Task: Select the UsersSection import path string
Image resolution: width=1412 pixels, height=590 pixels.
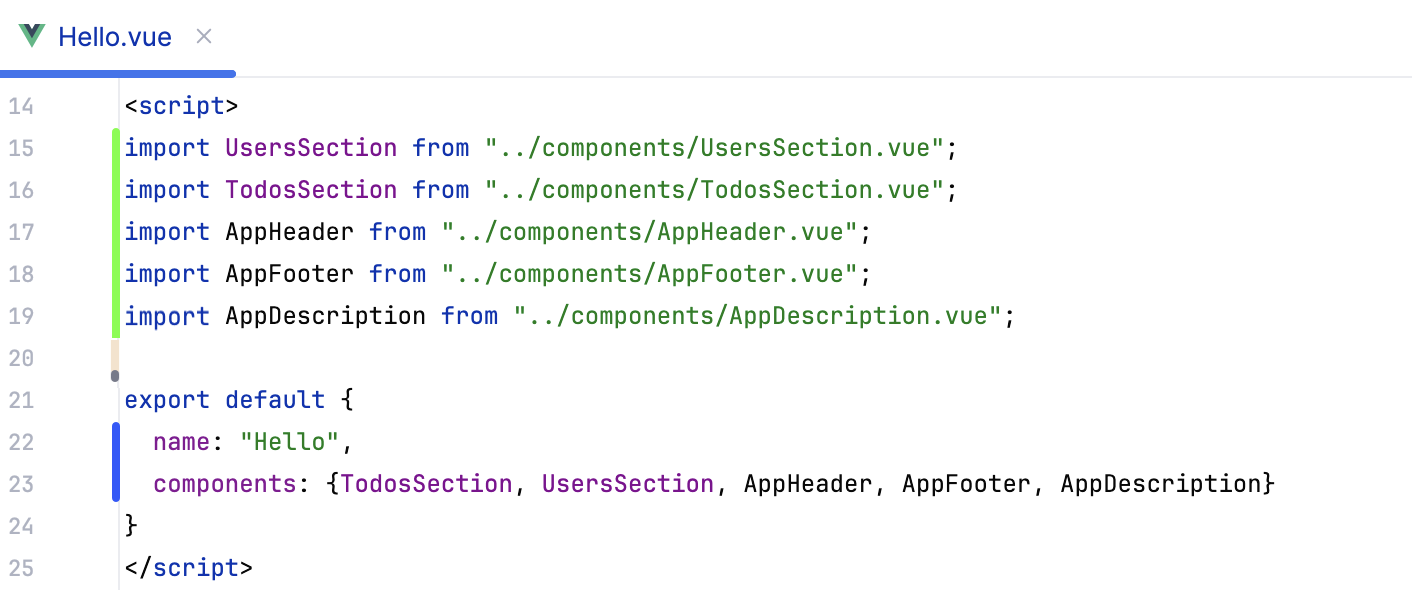Action: click(x=713, y=147)
